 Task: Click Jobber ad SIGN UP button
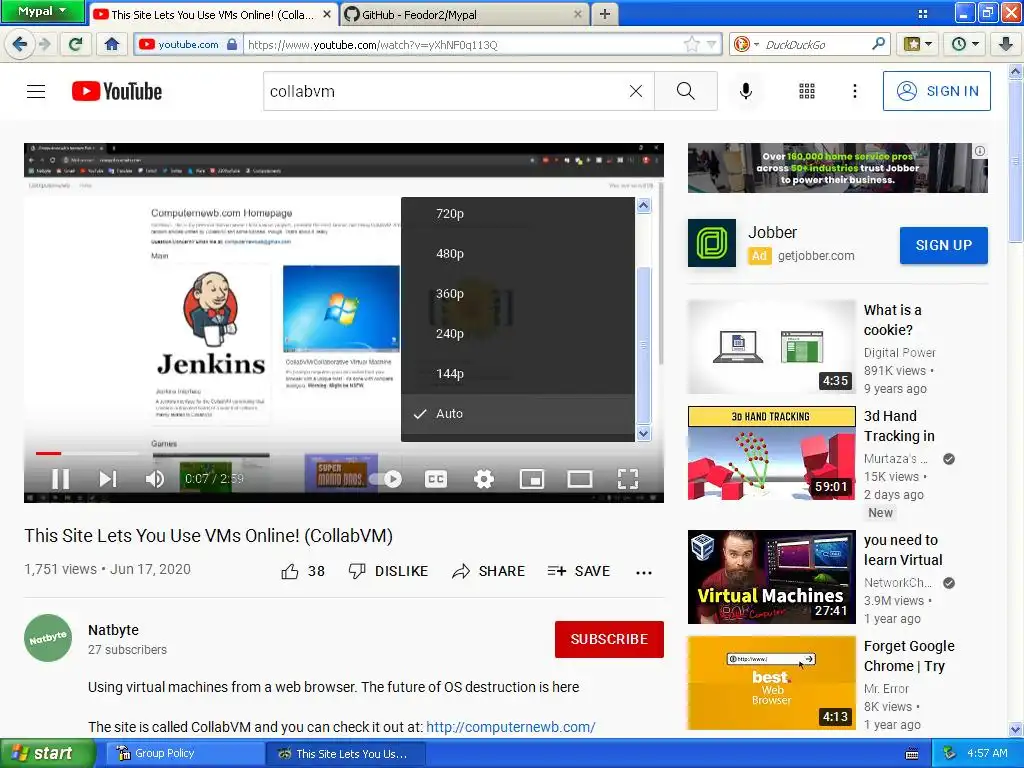pos(944,246)
